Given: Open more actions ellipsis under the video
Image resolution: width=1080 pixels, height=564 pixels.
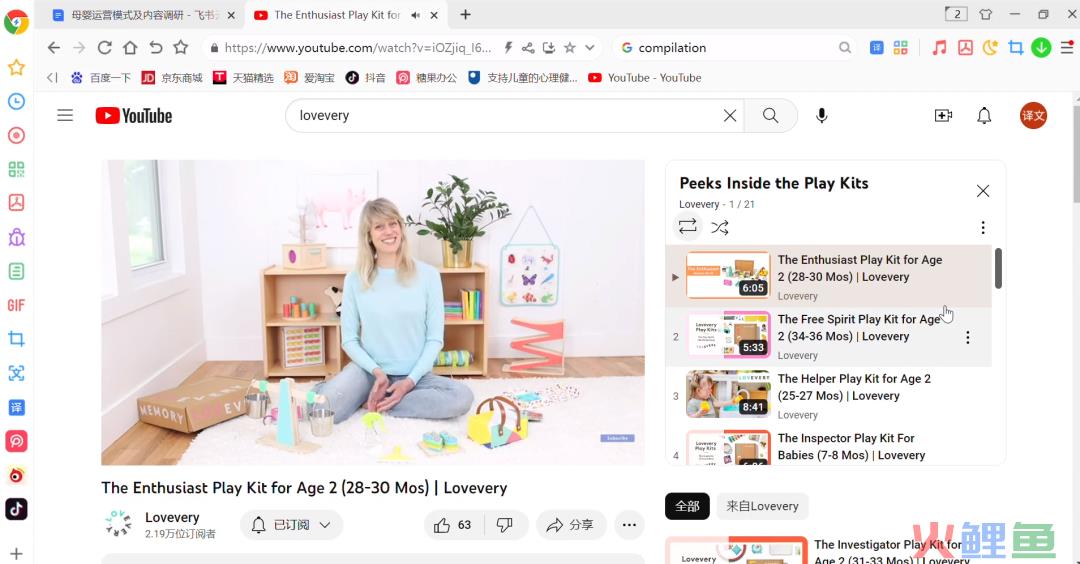Looking at the screenshot, I should tap(629, 525).
